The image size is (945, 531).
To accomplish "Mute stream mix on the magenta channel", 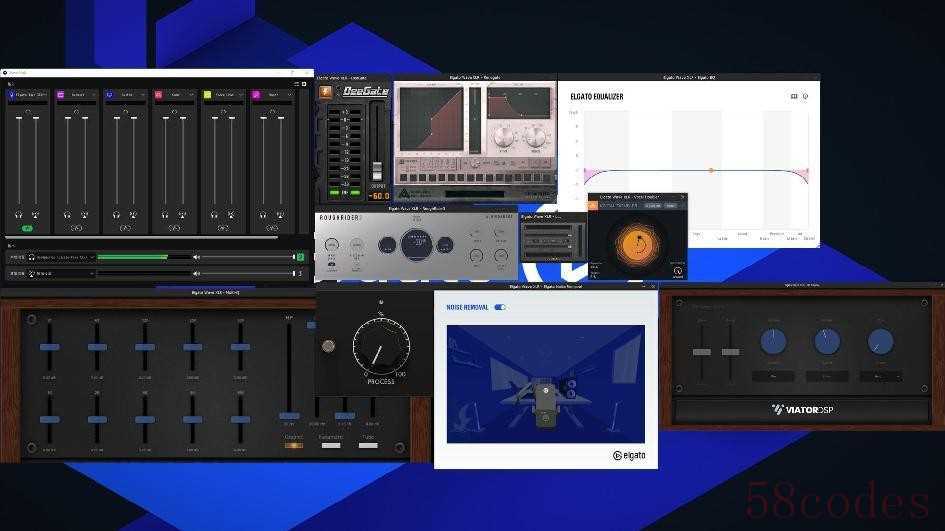I will (x=280, y=215).
